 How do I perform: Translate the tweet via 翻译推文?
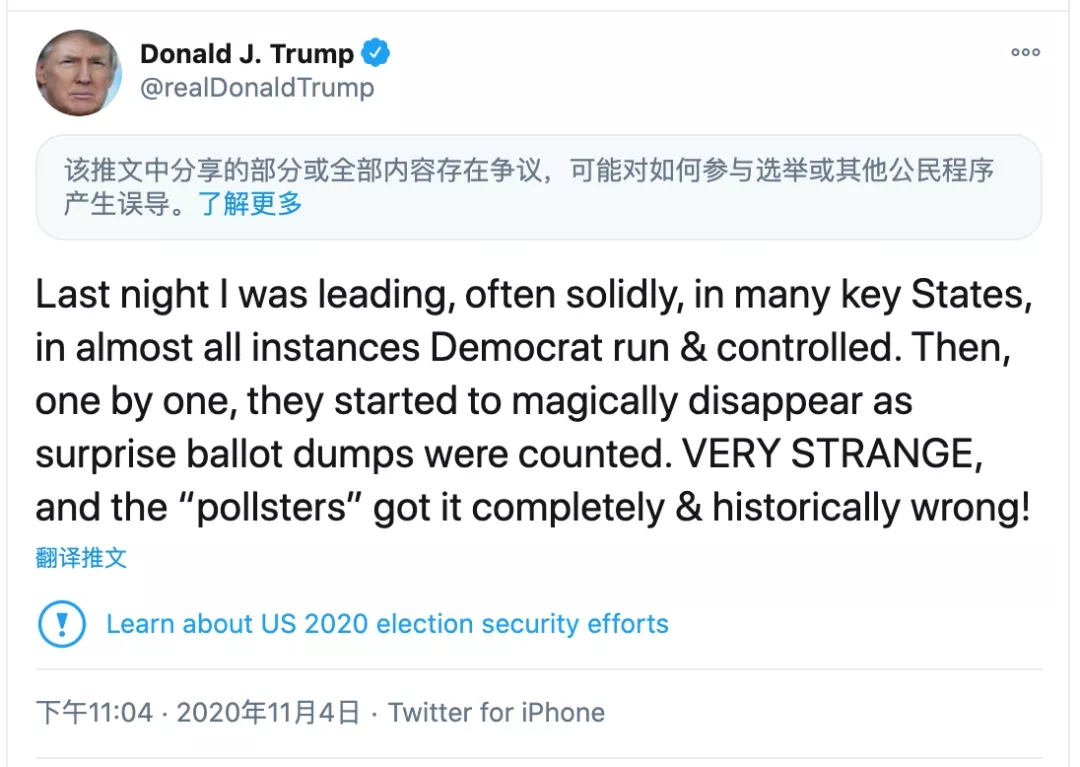tap(82, 557)
